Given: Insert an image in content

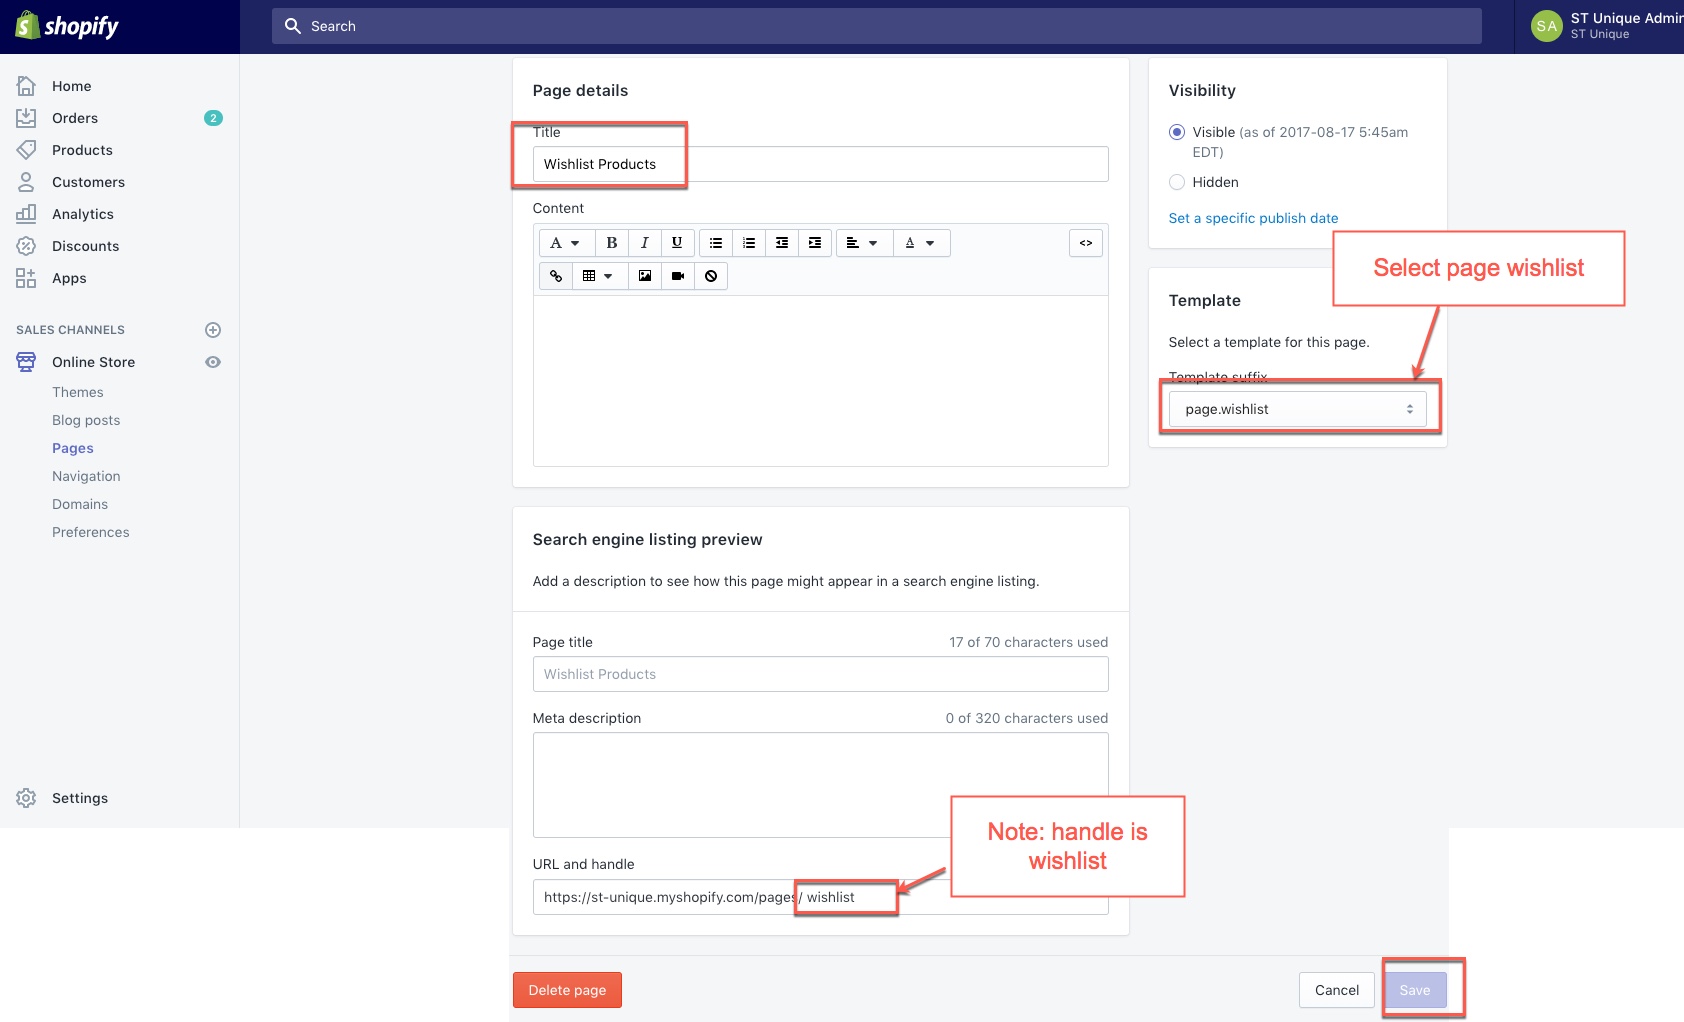Looking at the screenshot, I should click(x=645, y=276).
